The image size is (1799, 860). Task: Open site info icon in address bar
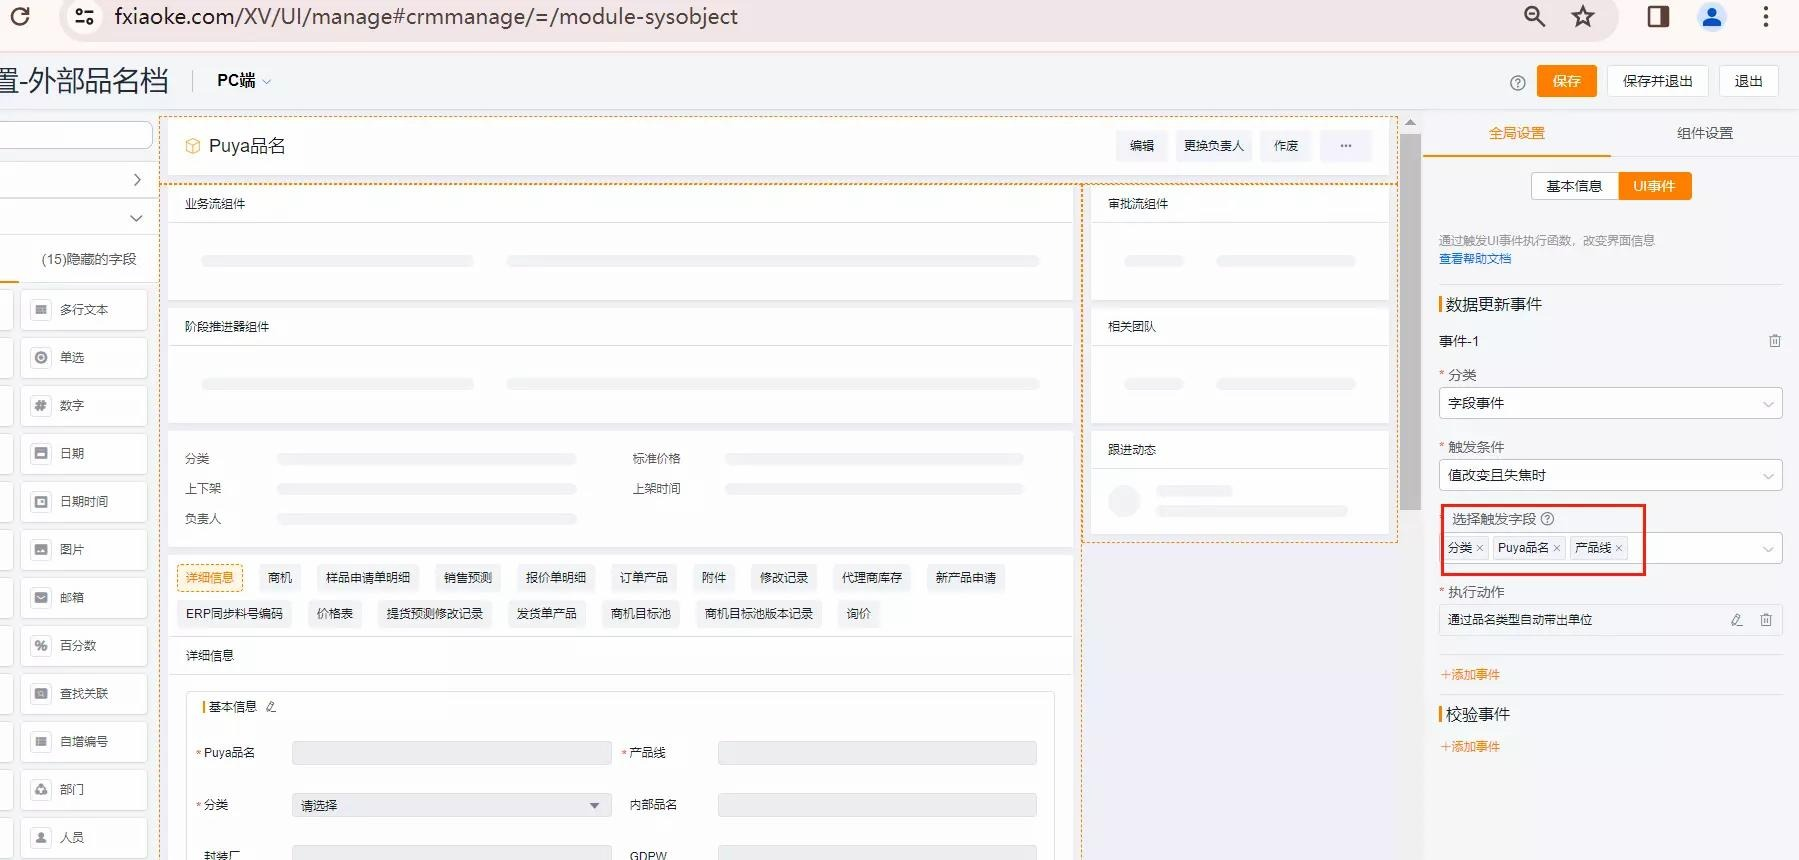click(x=85, y=16)
